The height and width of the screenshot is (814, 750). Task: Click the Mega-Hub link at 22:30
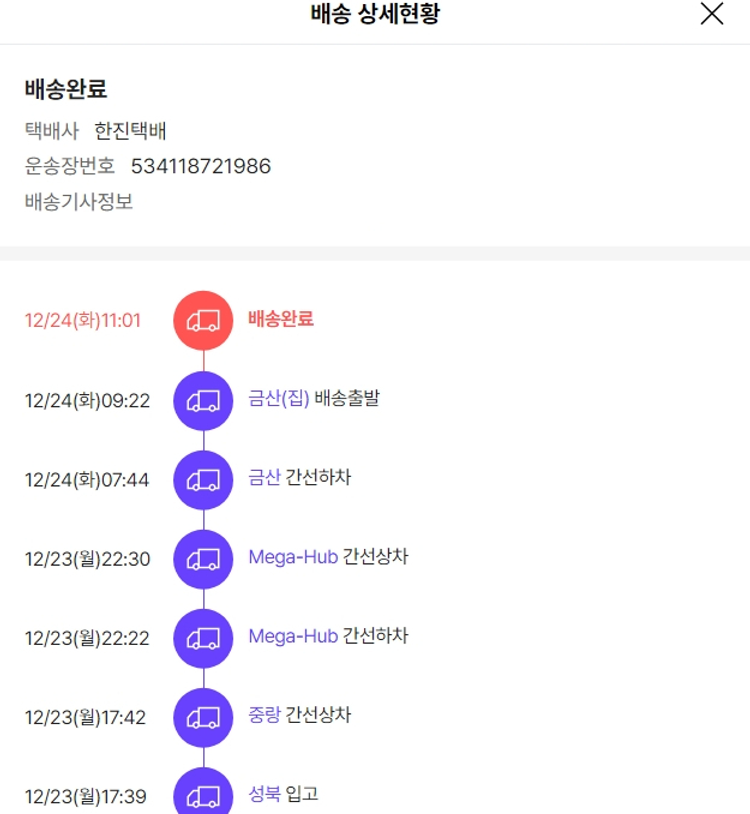pos(293,557)
